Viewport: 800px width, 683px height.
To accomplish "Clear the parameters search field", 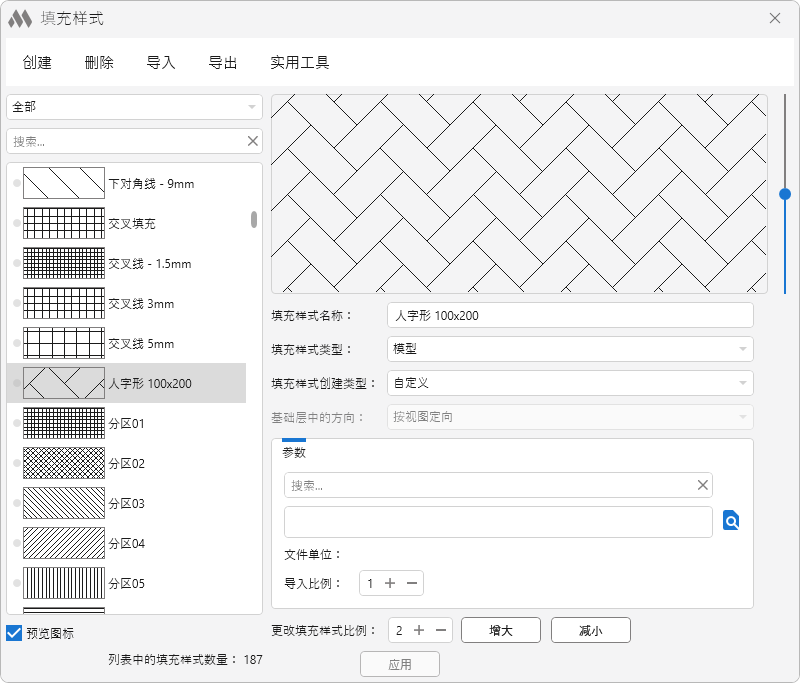I will tap(703, 485).
